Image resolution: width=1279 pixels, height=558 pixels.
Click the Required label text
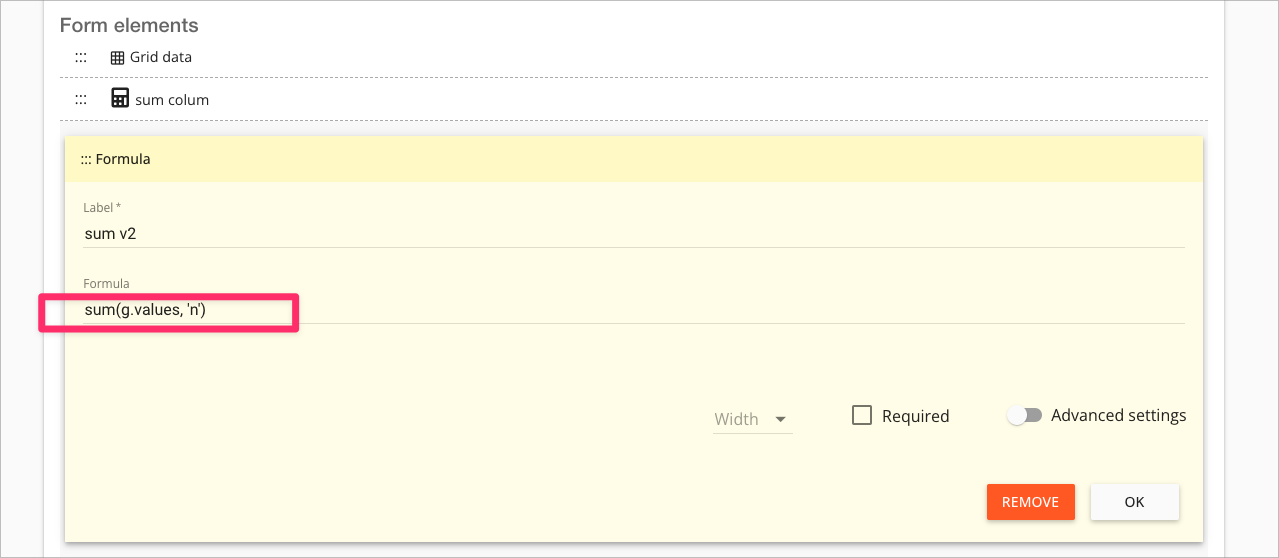pos(915,416)
